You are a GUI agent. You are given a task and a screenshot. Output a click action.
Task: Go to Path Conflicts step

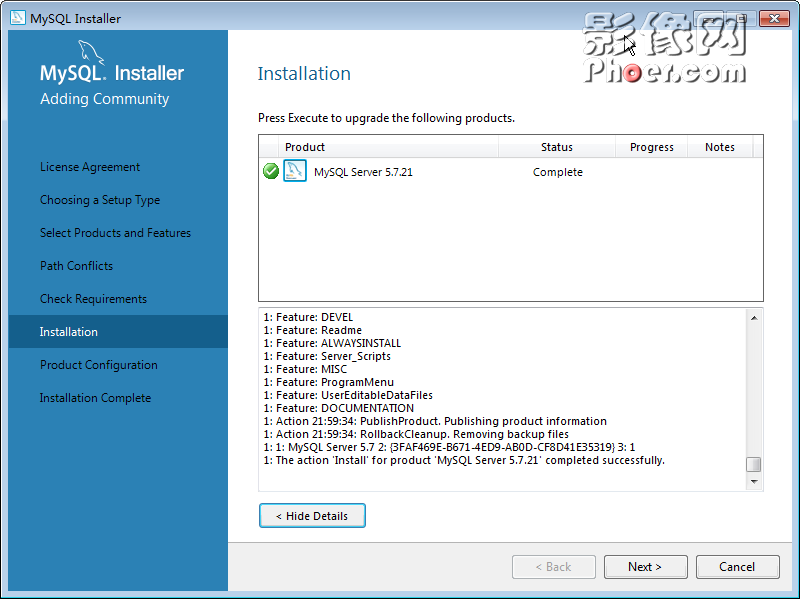(77, 266)
